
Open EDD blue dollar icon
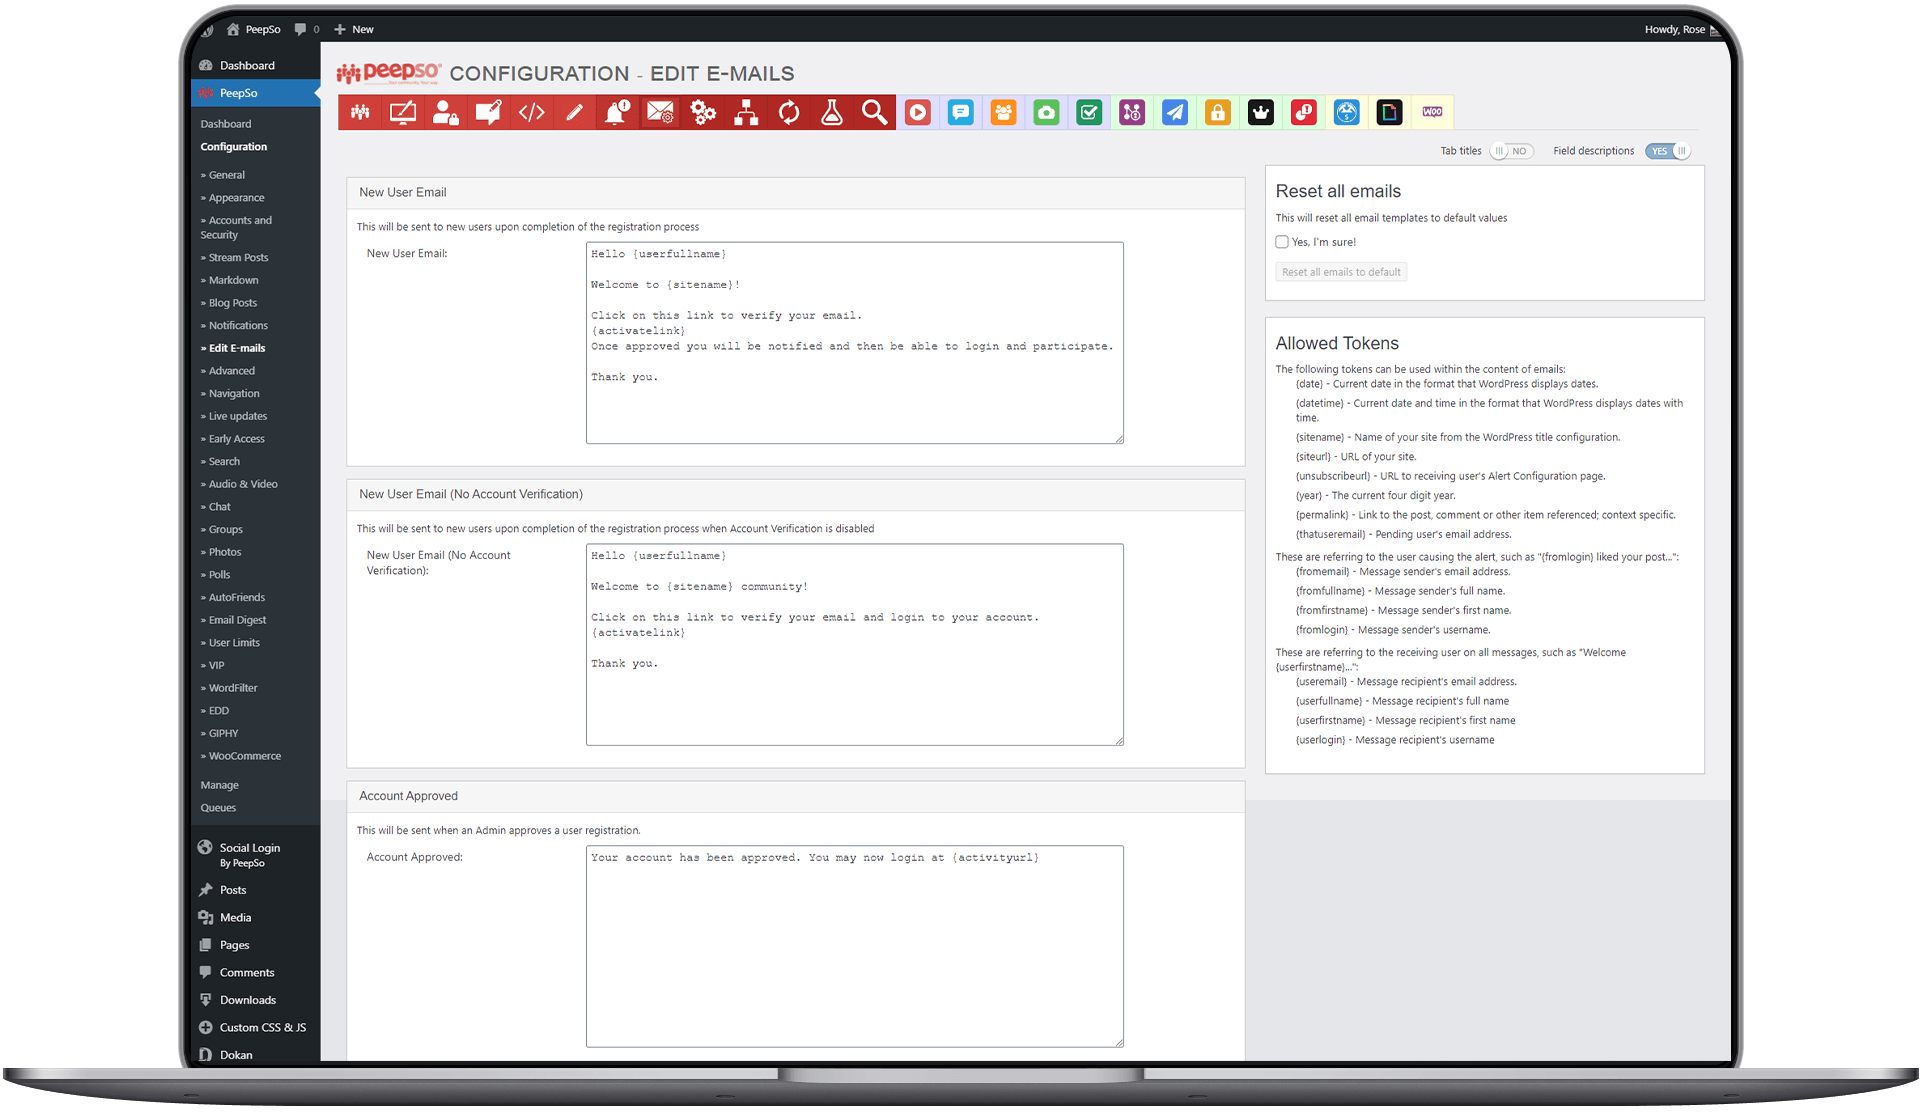tap(1347, 113)
